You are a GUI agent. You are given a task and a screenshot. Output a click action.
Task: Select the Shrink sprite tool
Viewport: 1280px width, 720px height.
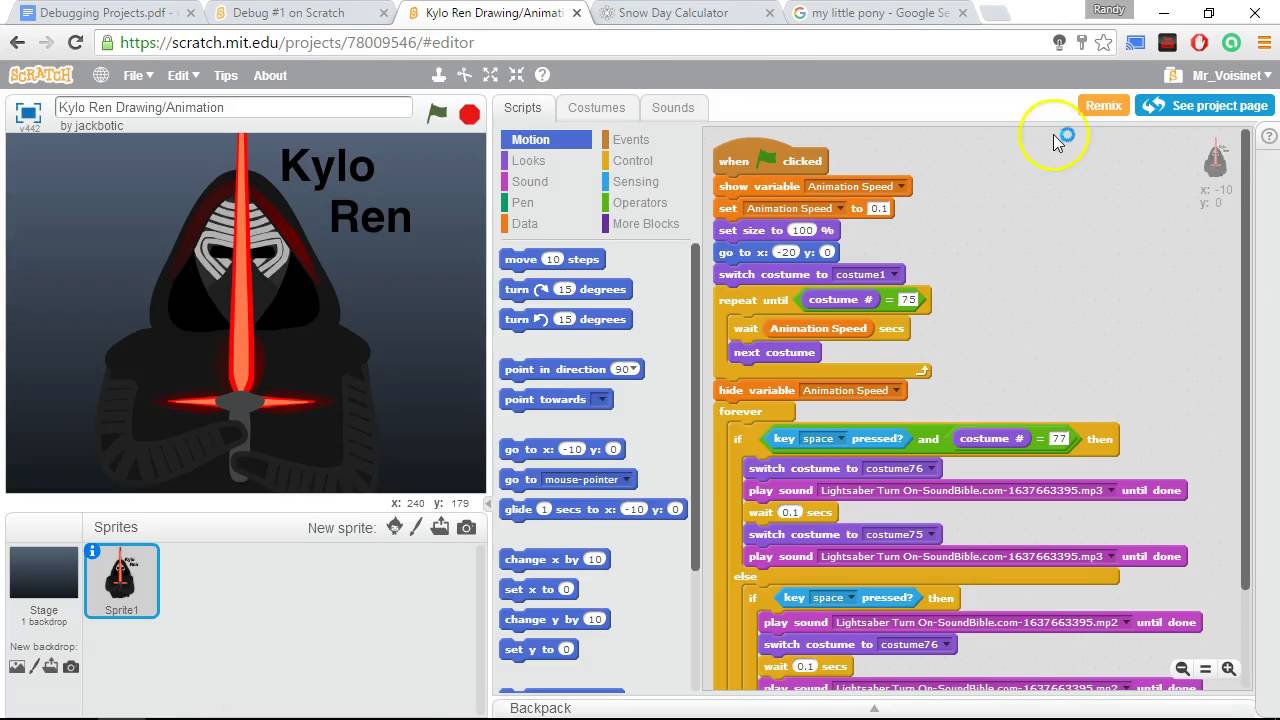[x=516, y=75]
